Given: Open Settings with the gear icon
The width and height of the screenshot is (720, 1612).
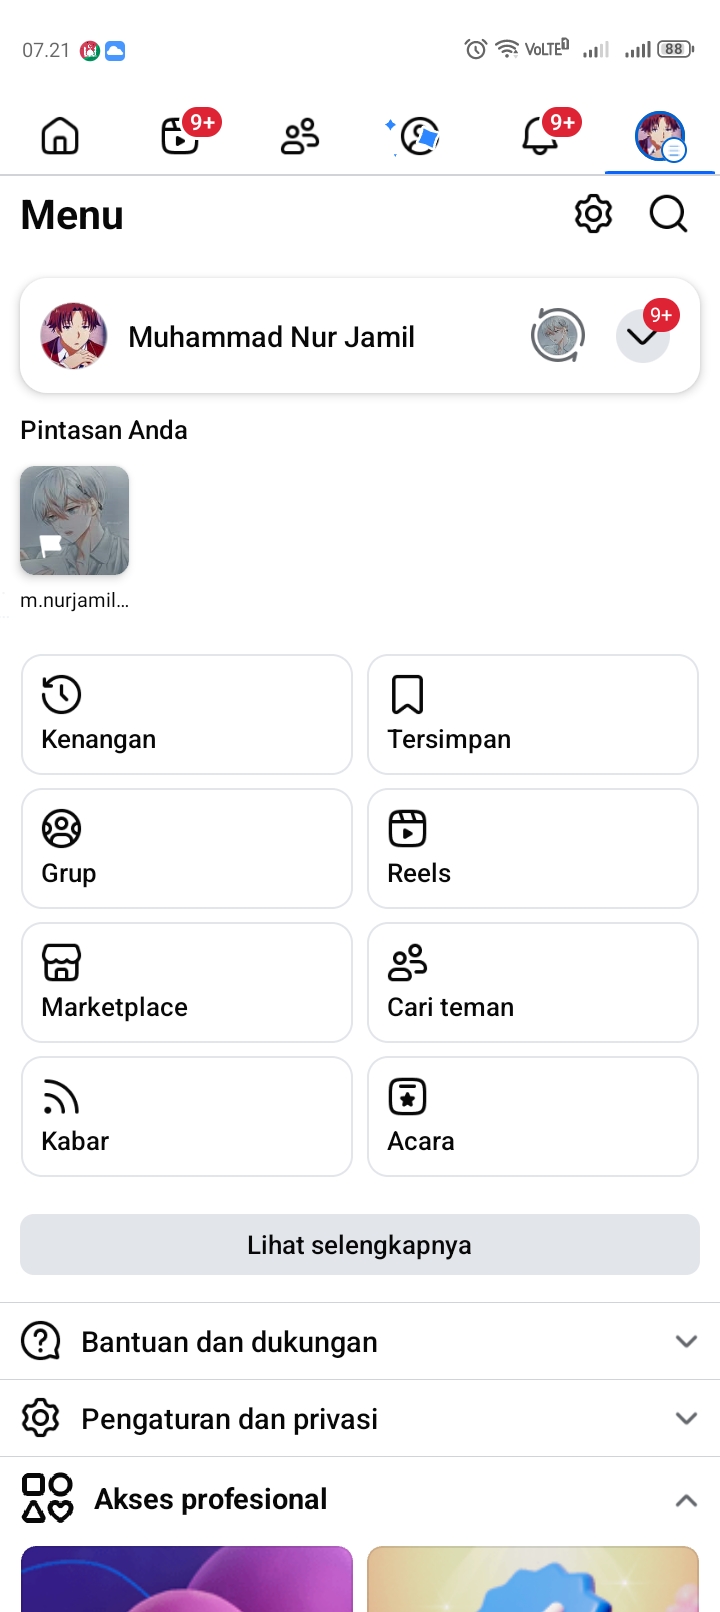Looking at the screenshot, I should pyautogui.click(x=593, y=214).
